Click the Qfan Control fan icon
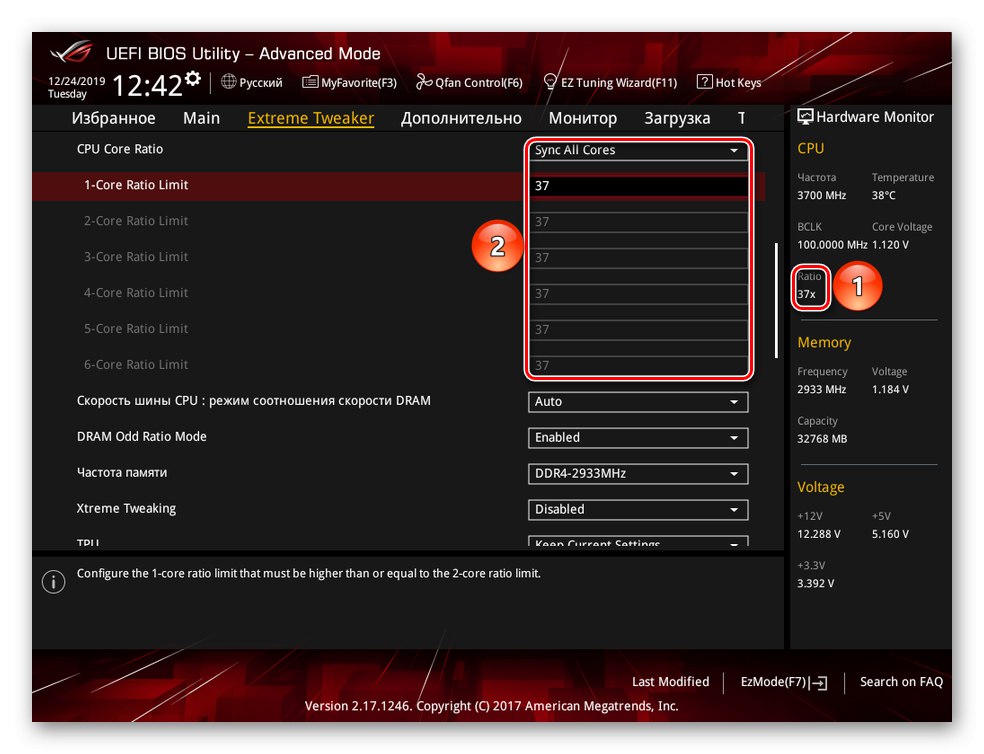Image resolution: width=984 pixels, height=754 pixels. [x=424, y=82]
